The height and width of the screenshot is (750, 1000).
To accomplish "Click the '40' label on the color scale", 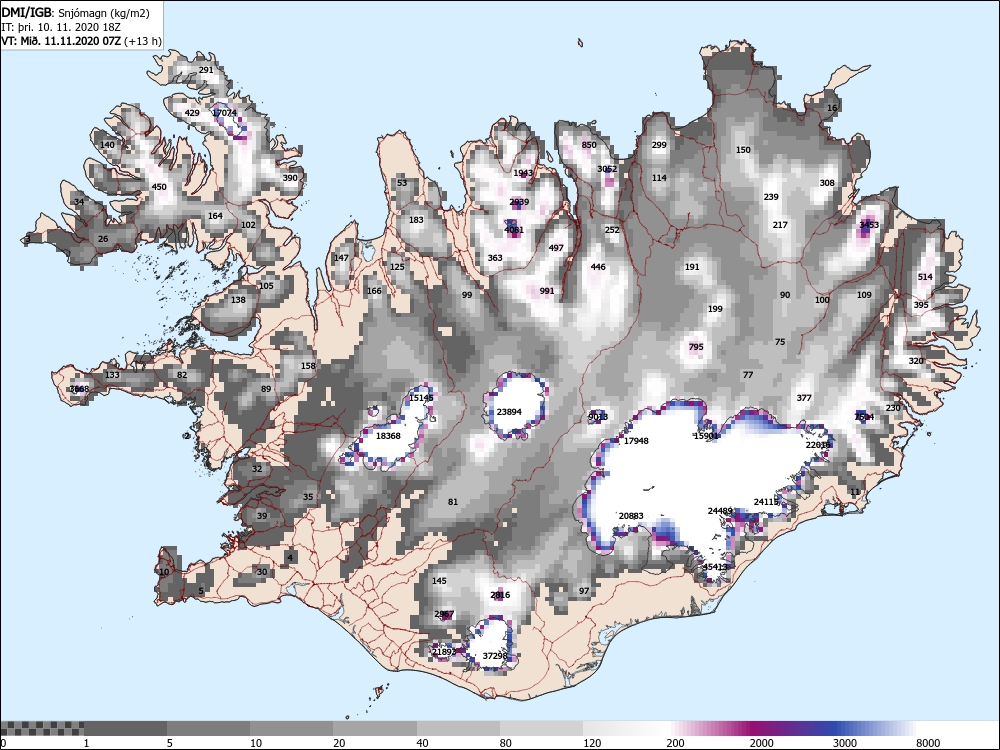I will [x=423, y=743].
